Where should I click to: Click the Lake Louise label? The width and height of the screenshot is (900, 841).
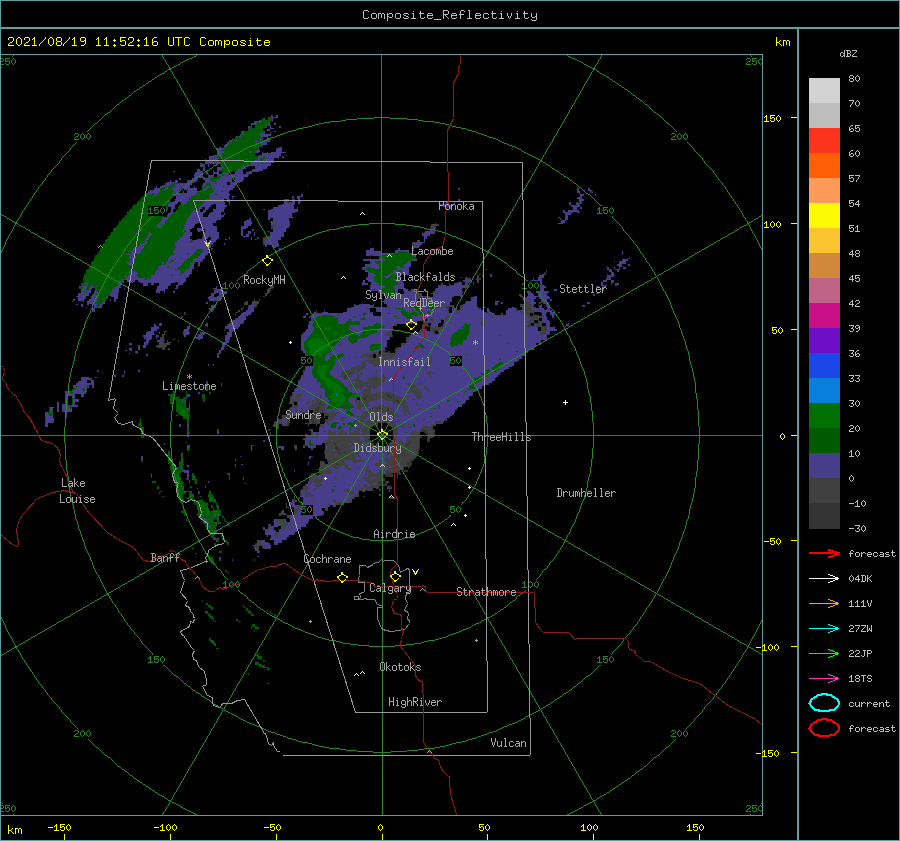pyautogui.click(x=77, y=491)
